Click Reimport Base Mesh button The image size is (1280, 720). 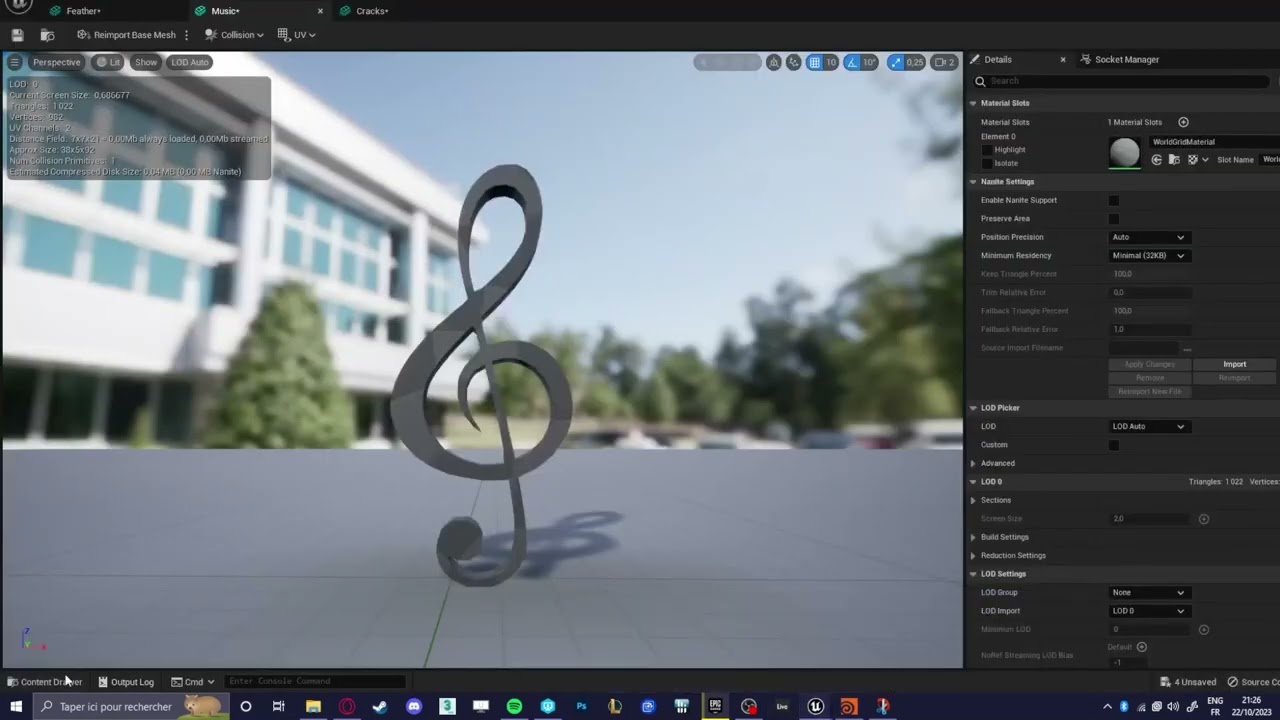tap(126, 35)
